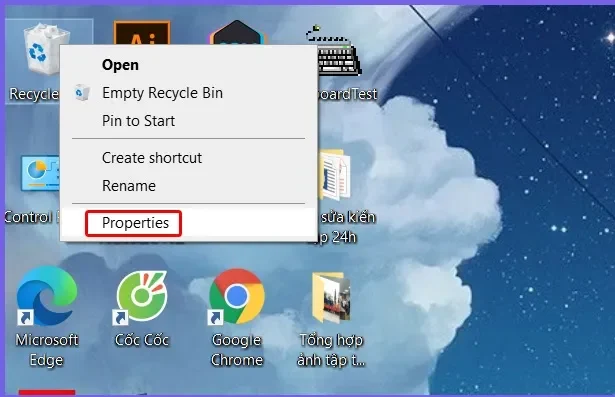
Task: Click the Adobe Illustrator desktop icon
Action: [142, 33]
